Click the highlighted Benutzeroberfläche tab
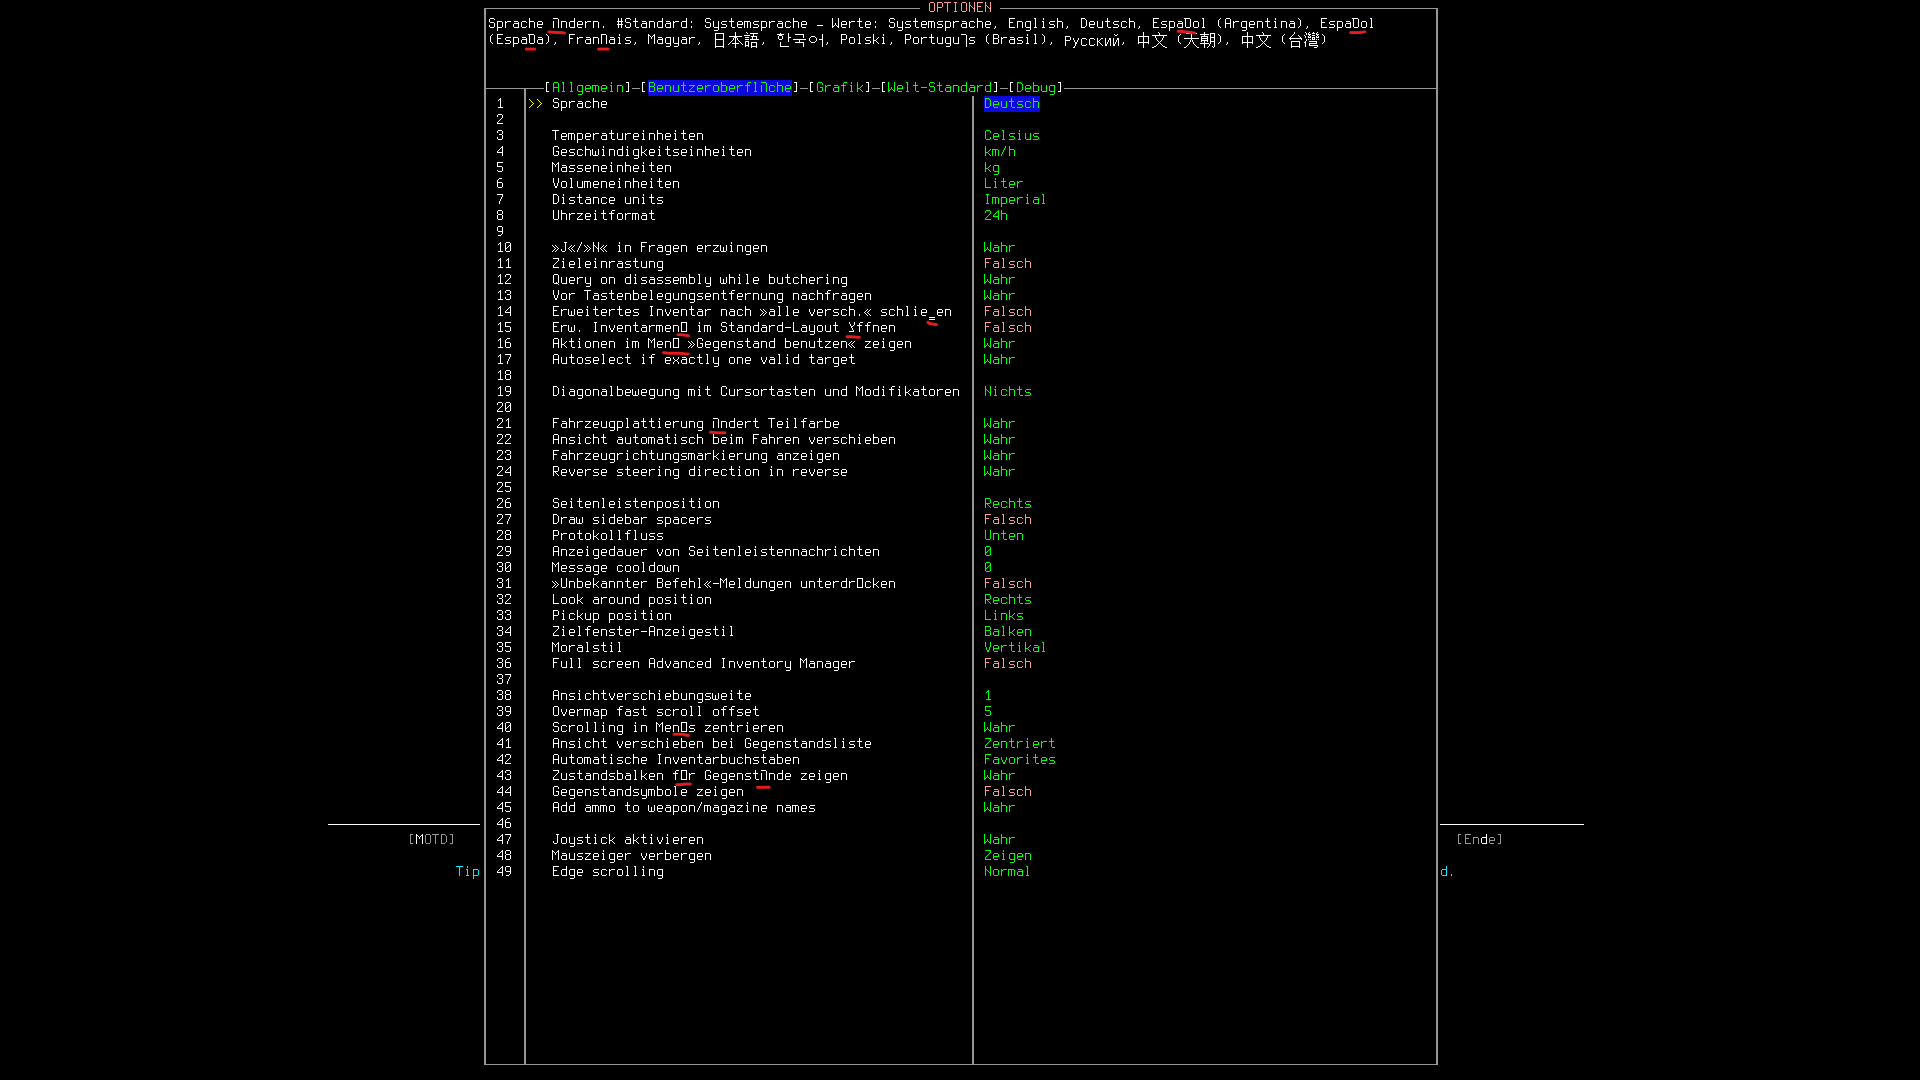This screenshot has width=1920, height=1080. [719, 88]
